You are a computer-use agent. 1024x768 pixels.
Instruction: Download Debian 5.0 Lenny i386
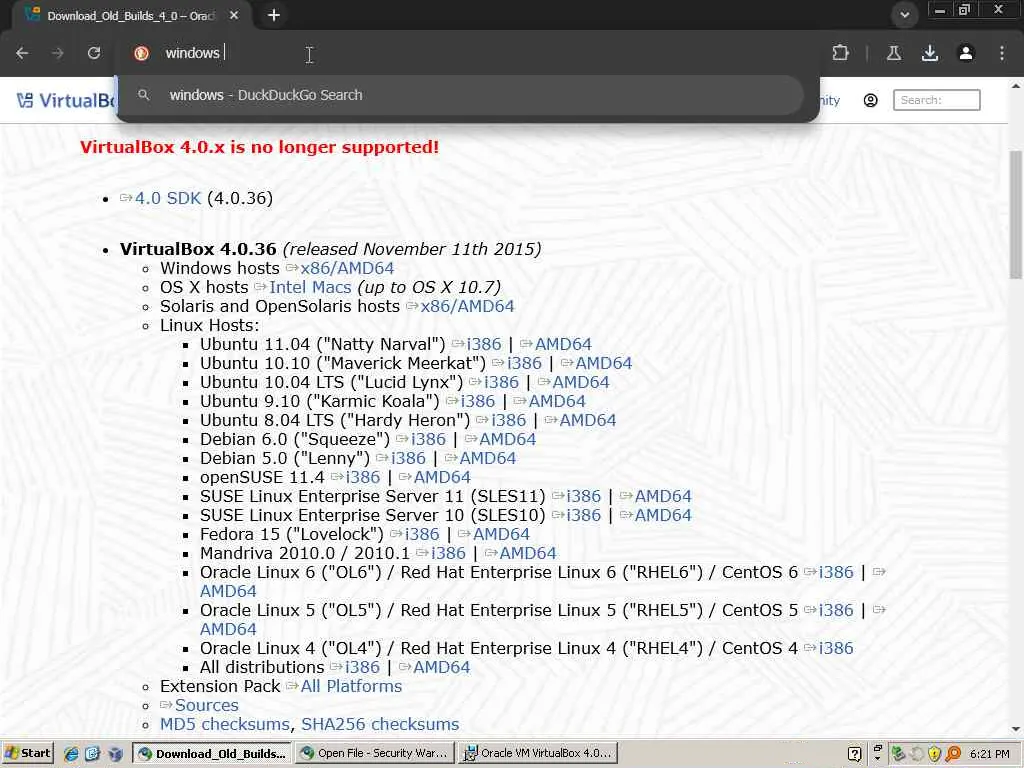click(408, 458)
